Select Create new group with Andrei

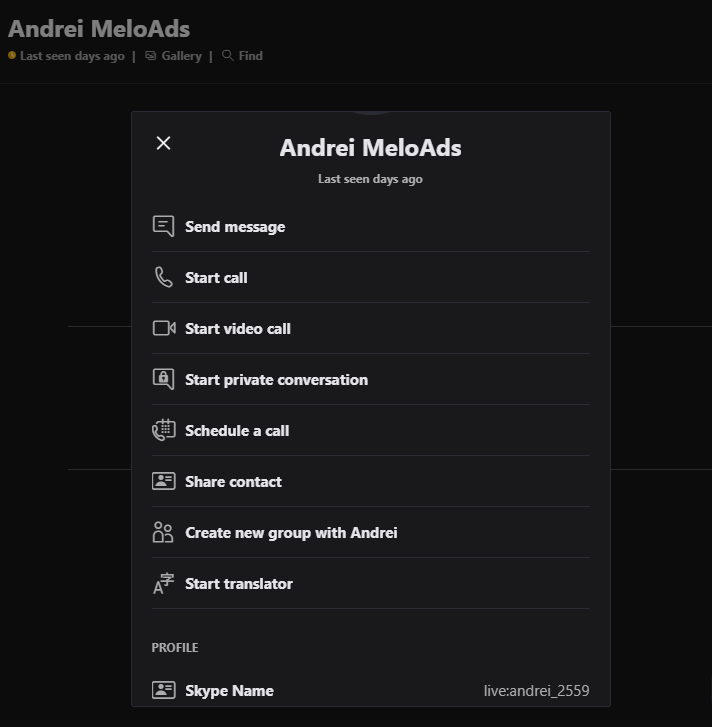tap(291, 533)
